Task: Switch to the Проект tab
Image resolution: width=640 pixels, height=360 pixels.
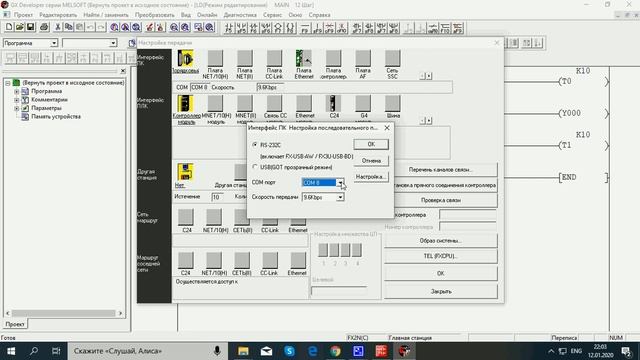Action: coord(16,324)
